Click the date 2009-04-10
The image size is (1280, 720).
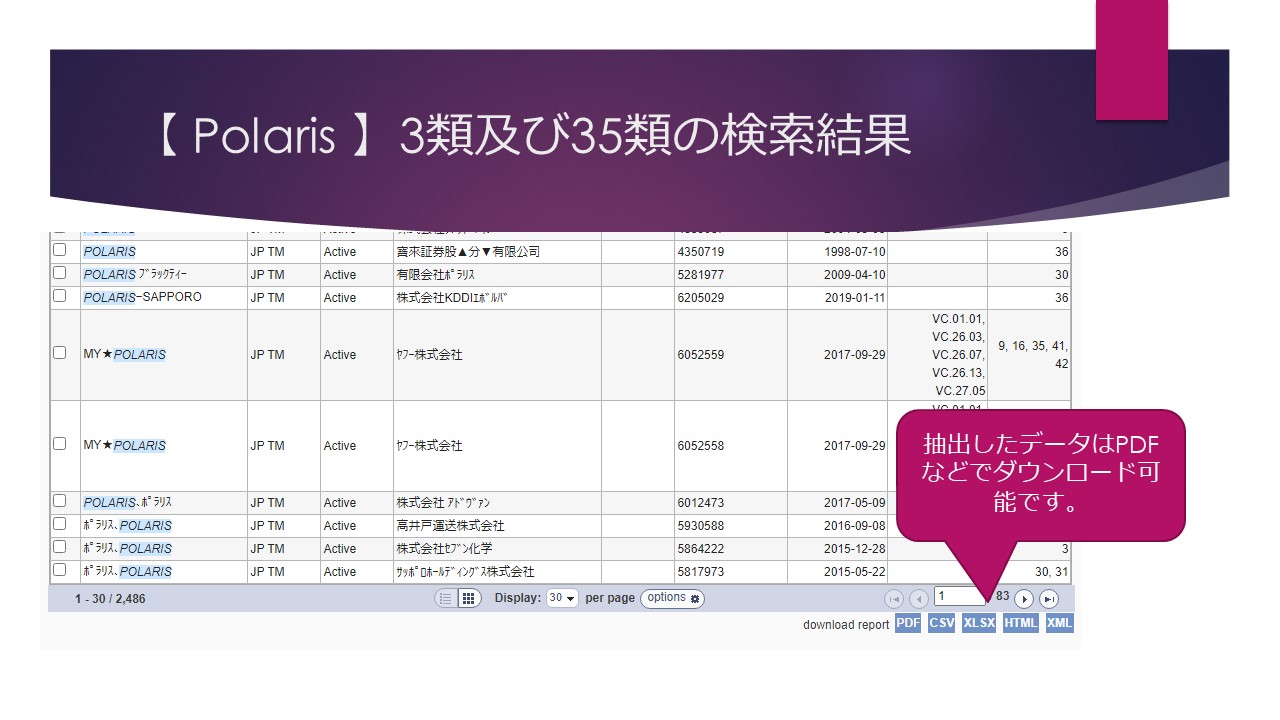[855, 275]
